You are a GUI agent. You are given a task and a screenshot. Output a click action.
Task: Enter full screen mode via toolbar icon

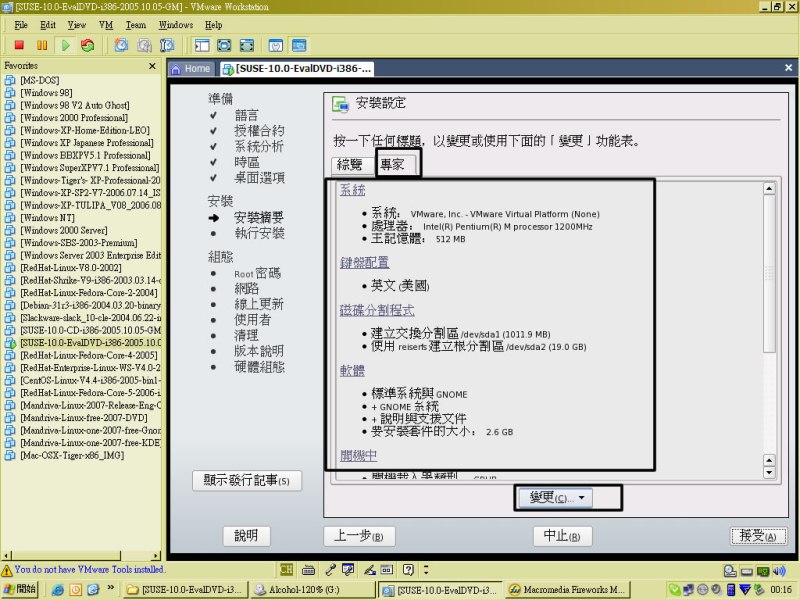tap(224, 45)
